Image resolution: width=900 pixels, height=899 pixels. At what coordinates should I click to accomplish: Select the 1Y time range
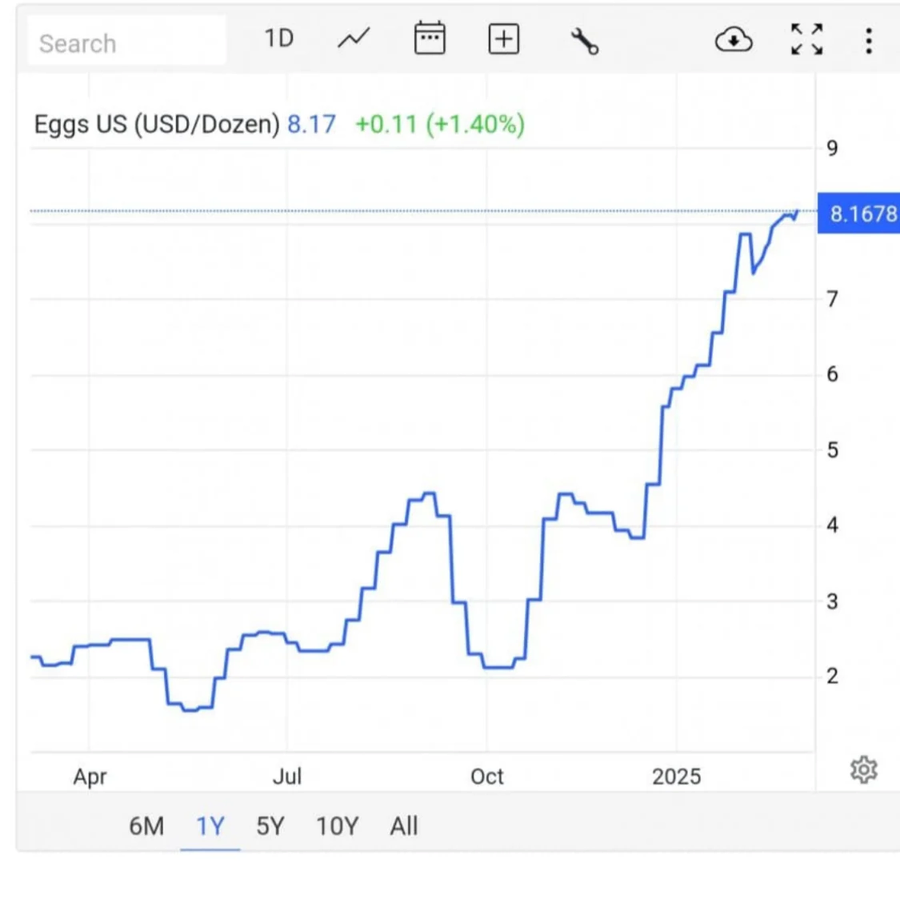(x=210, y=826)
